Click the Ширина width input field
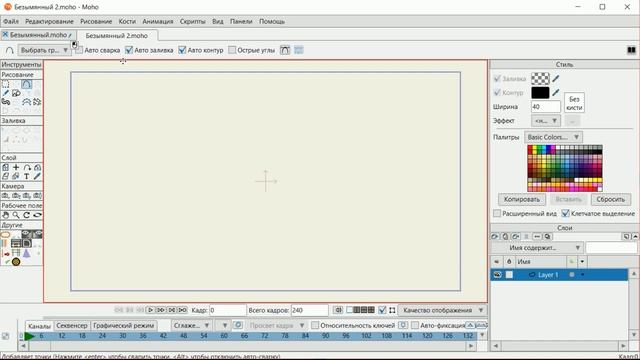Image resolution: width=640 pixels, height=360 pixels. coord(546,107)
